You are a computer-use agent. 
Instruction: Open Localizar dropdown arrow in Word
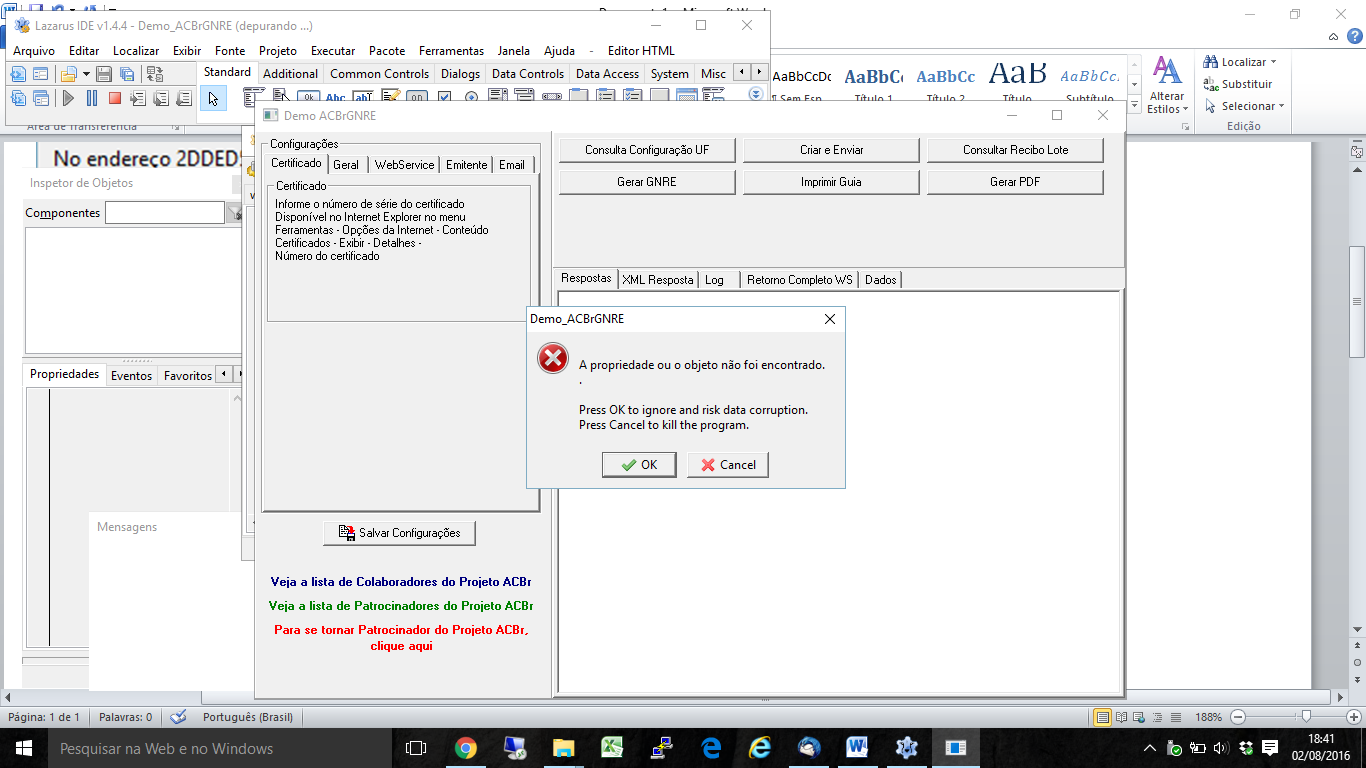pos(1273,62)
